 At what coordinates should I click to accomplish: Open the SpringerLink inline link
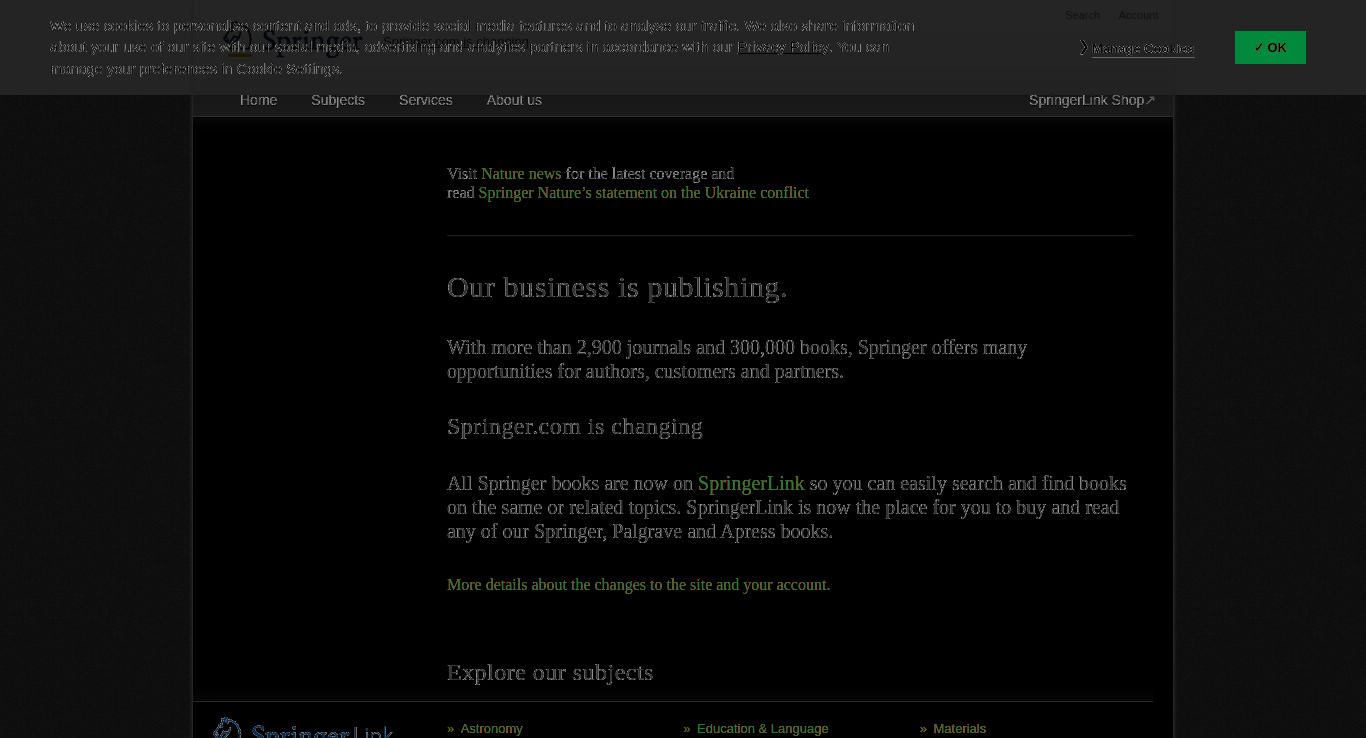click(751, 483)
